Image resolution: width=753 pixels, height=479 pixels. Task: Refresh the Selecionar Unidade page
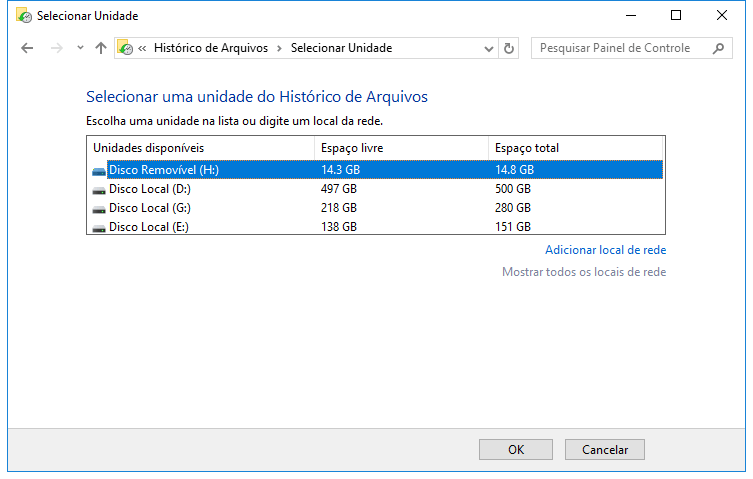pyautogui.click(x=509, y=49)
